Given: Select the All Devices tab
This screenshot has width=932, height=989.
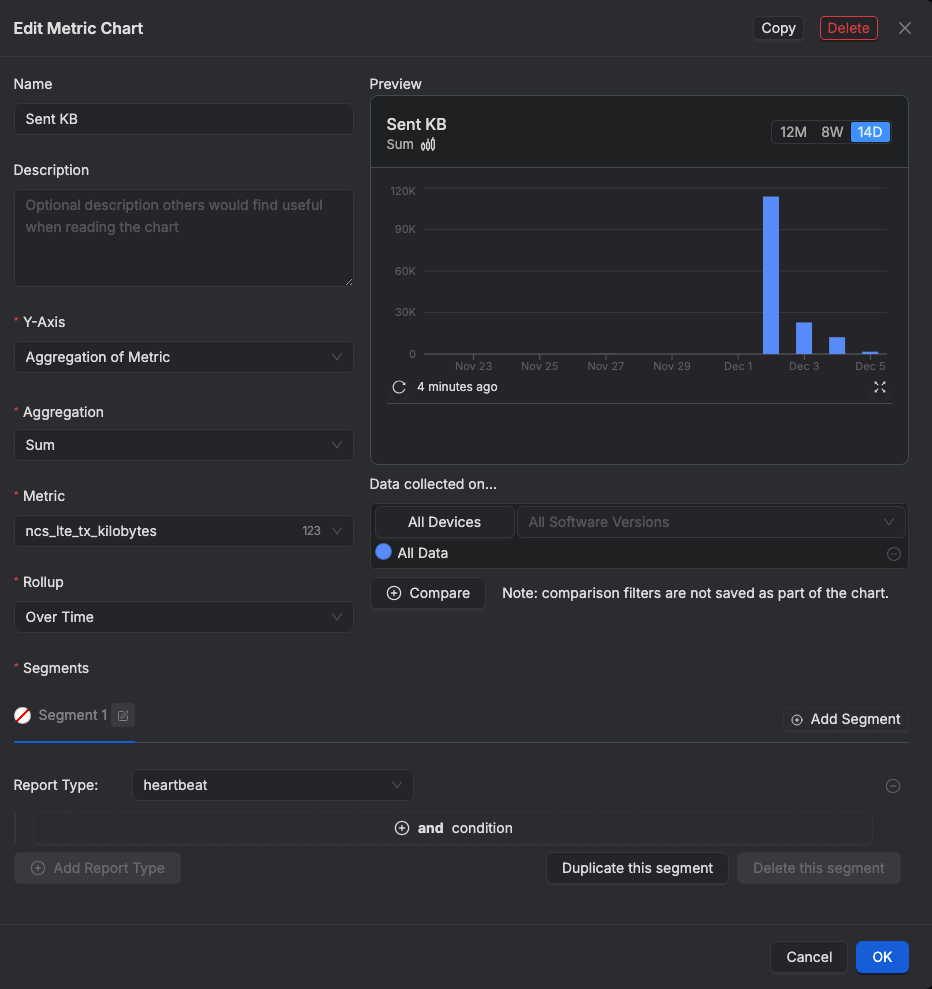Looking at the screenshot, I should [x=444, y=522].
